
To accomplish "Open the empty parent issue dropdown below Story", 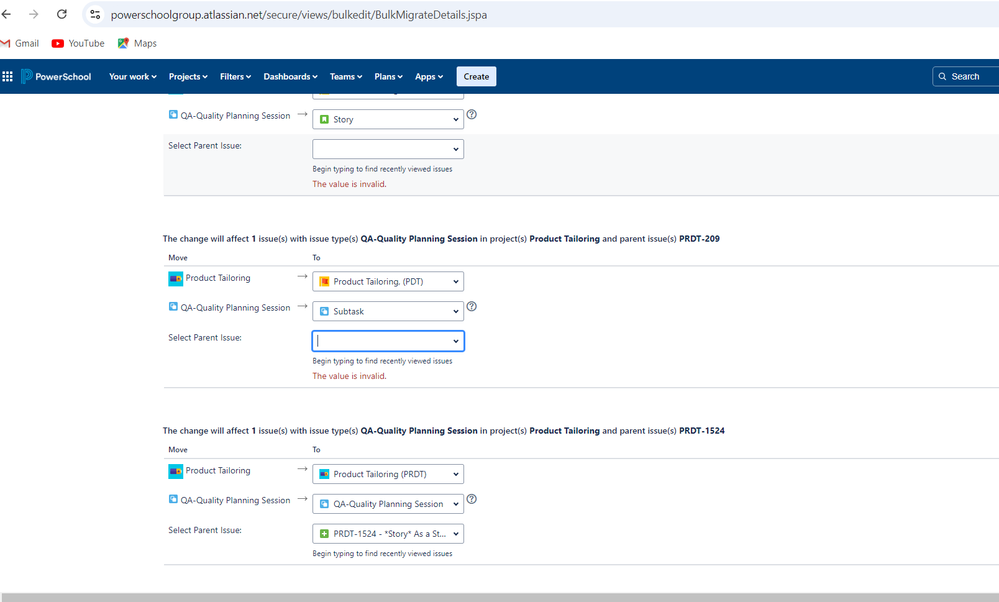I will [x=388, y=149].
